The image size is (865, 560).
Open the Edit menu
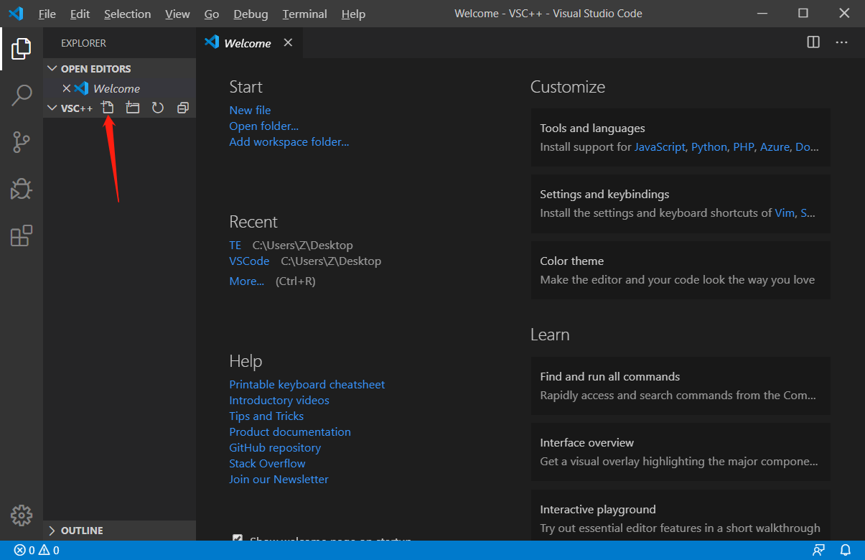pyautogui.click(x=80, y=14)
